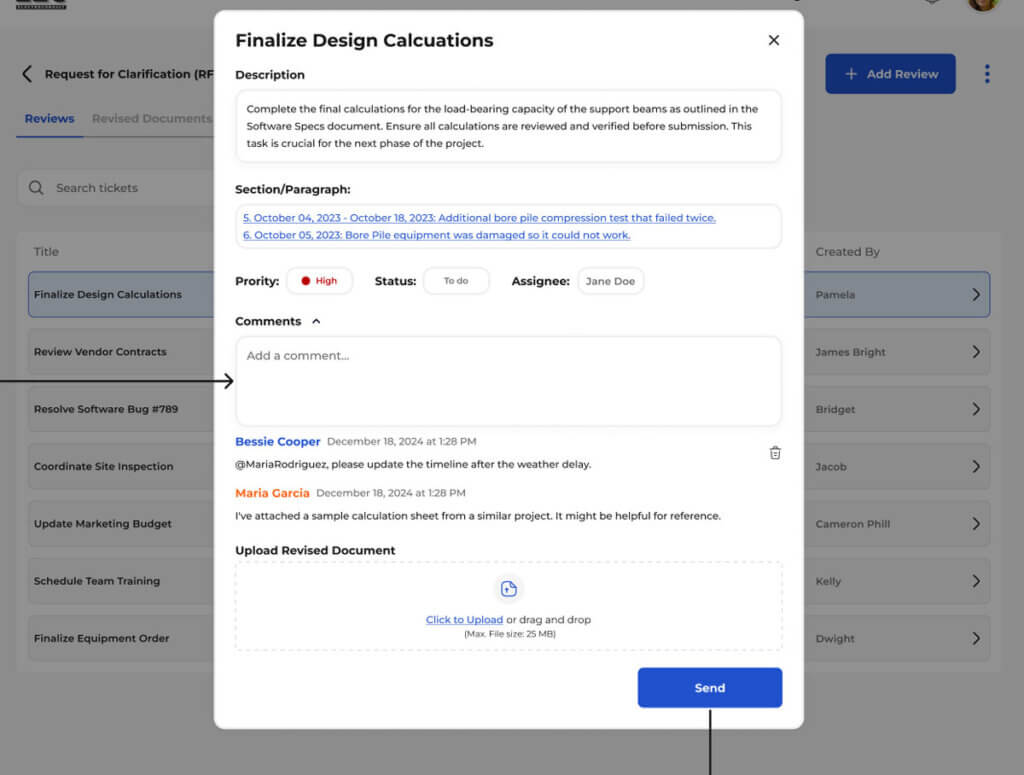
Task: Switch to the Reviews tab
Action: coord(49,118)
